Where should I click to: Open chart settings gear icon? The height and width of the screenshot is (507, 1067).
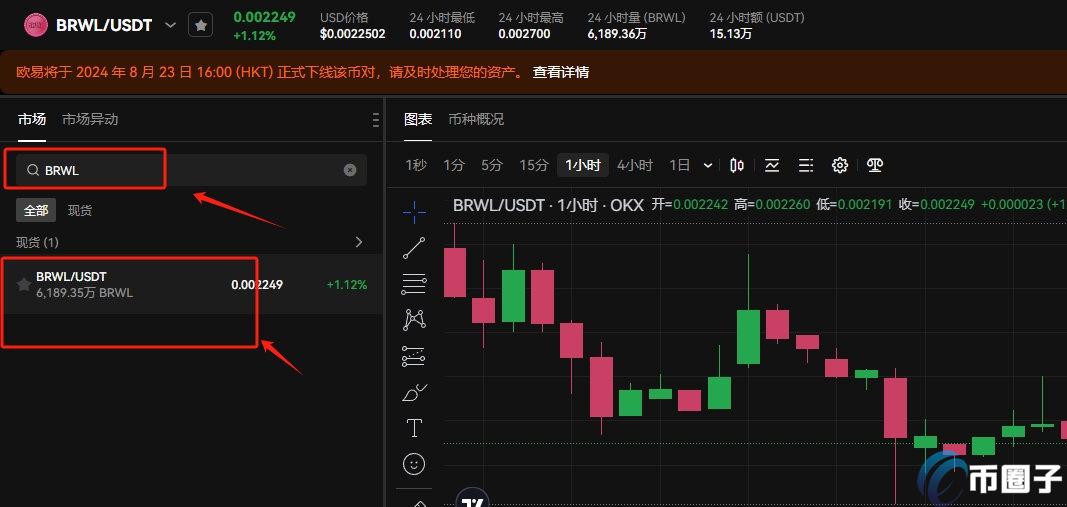840,165
